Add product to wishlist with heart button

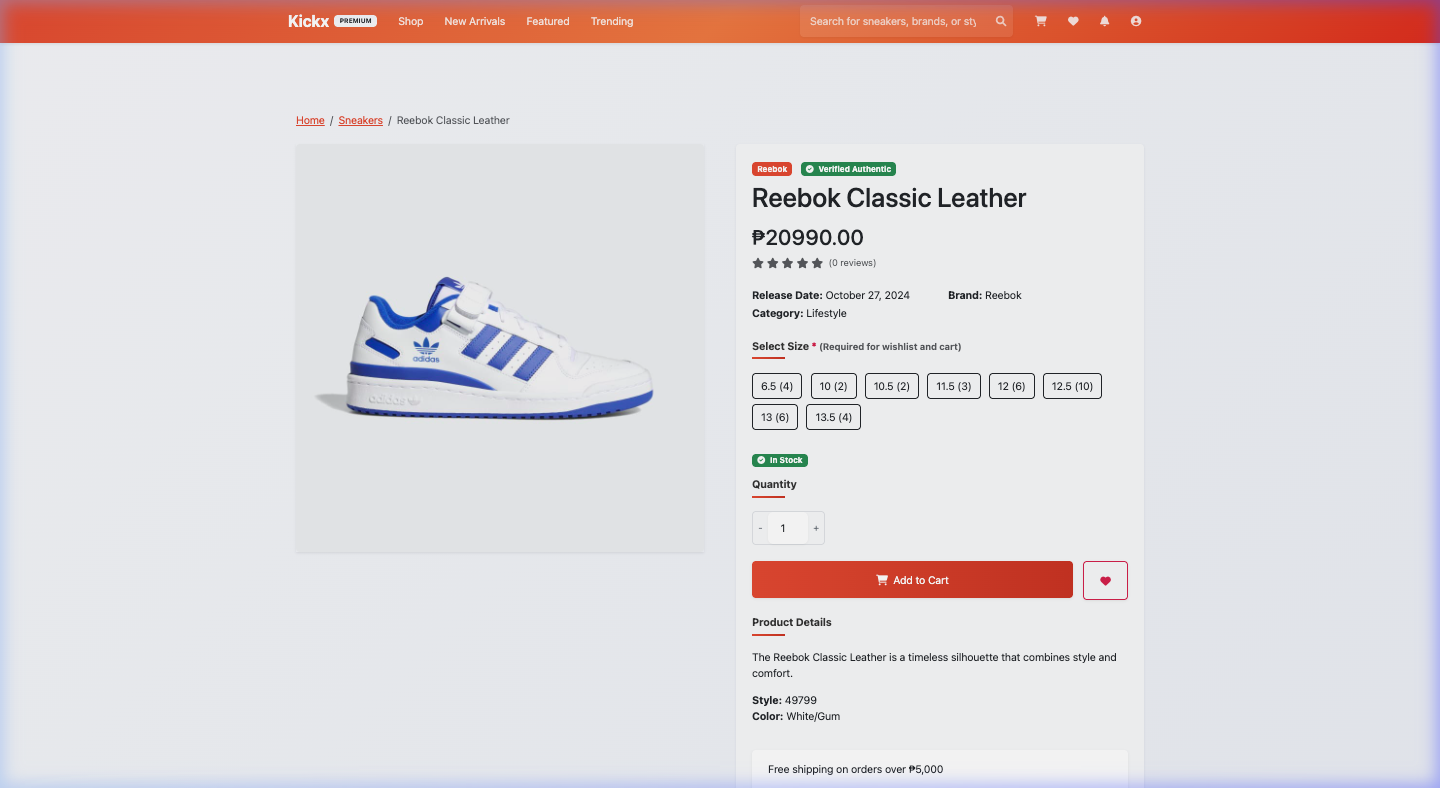(1105, 580)
